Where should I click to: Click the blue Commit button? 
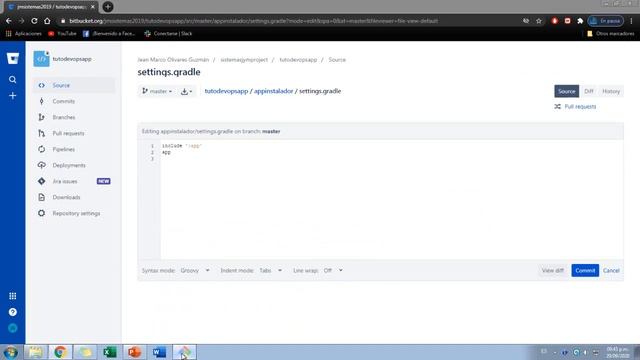click(585, 271)
